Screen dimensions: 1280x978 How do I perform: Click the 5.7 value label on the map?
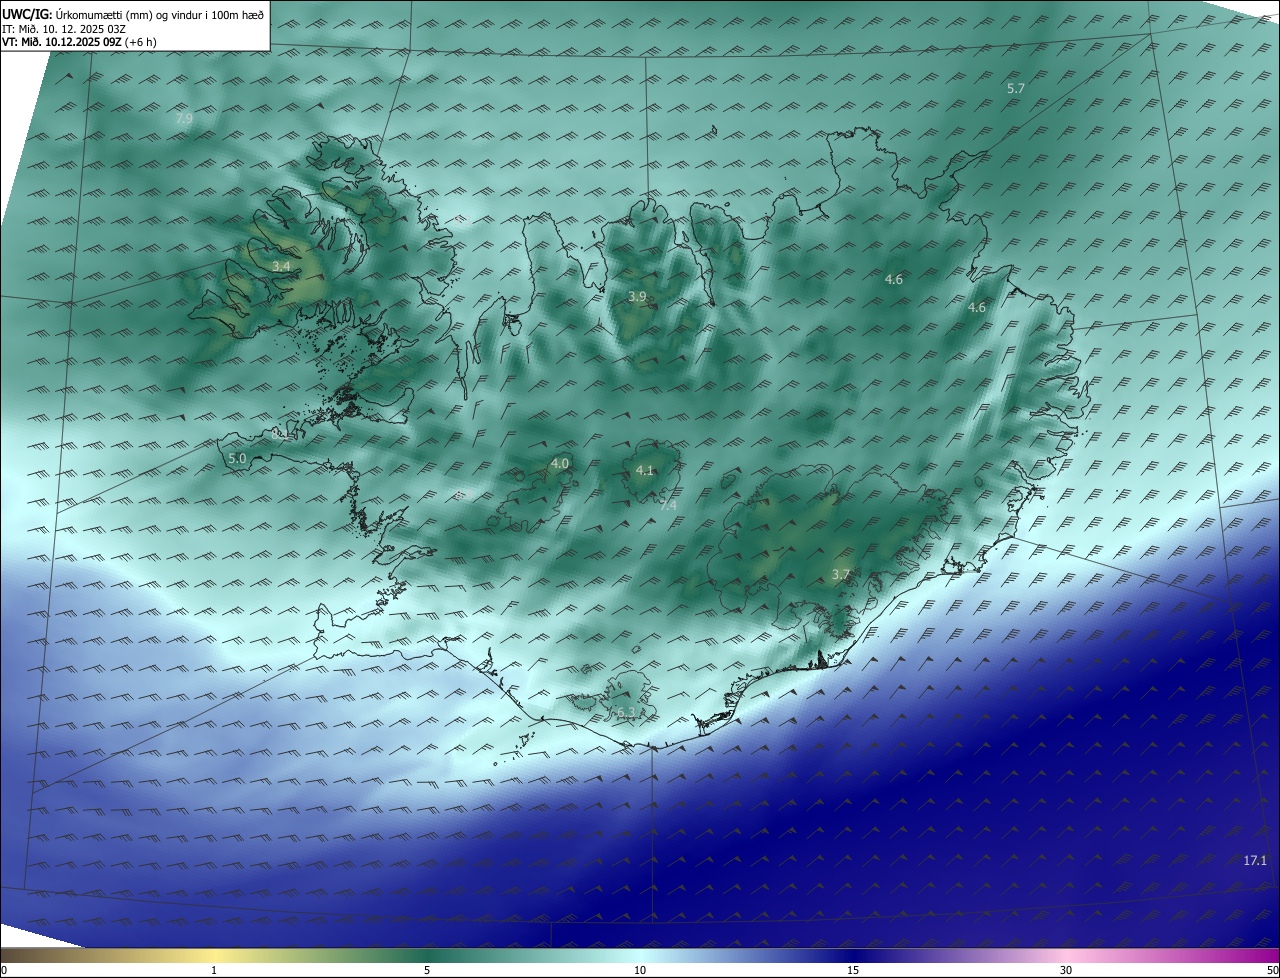[1016, 89]
